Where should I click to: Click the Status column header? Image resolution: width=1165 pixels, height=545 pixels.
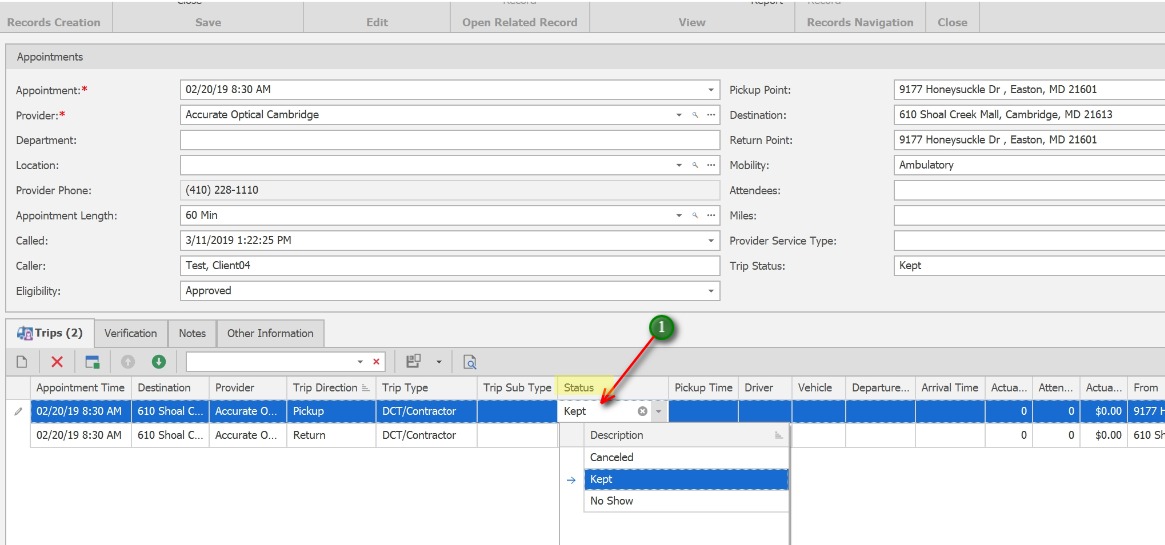[x=613, y=388]
